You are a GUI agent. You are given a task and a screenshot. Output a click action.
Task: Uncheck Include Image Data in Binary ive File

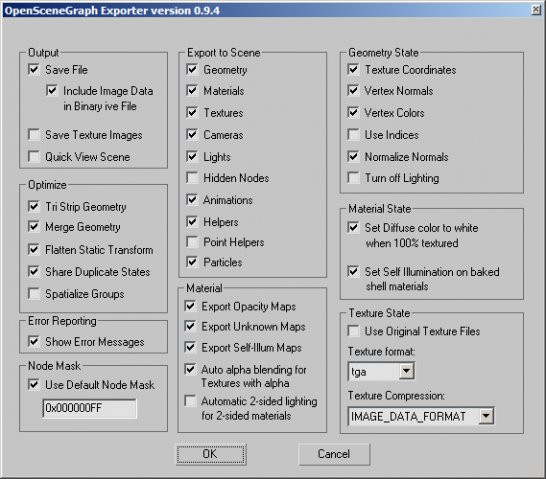pyautogui.click(x=52, y=91)
